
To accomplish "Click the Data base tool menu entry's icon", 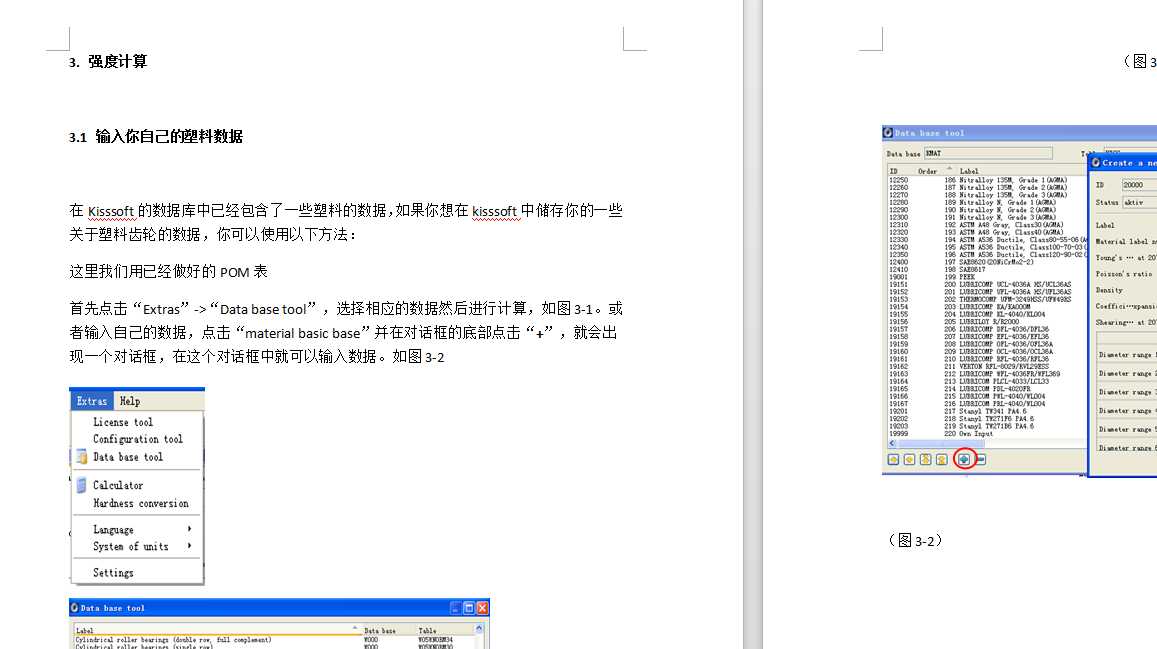I will pos(82,457).
